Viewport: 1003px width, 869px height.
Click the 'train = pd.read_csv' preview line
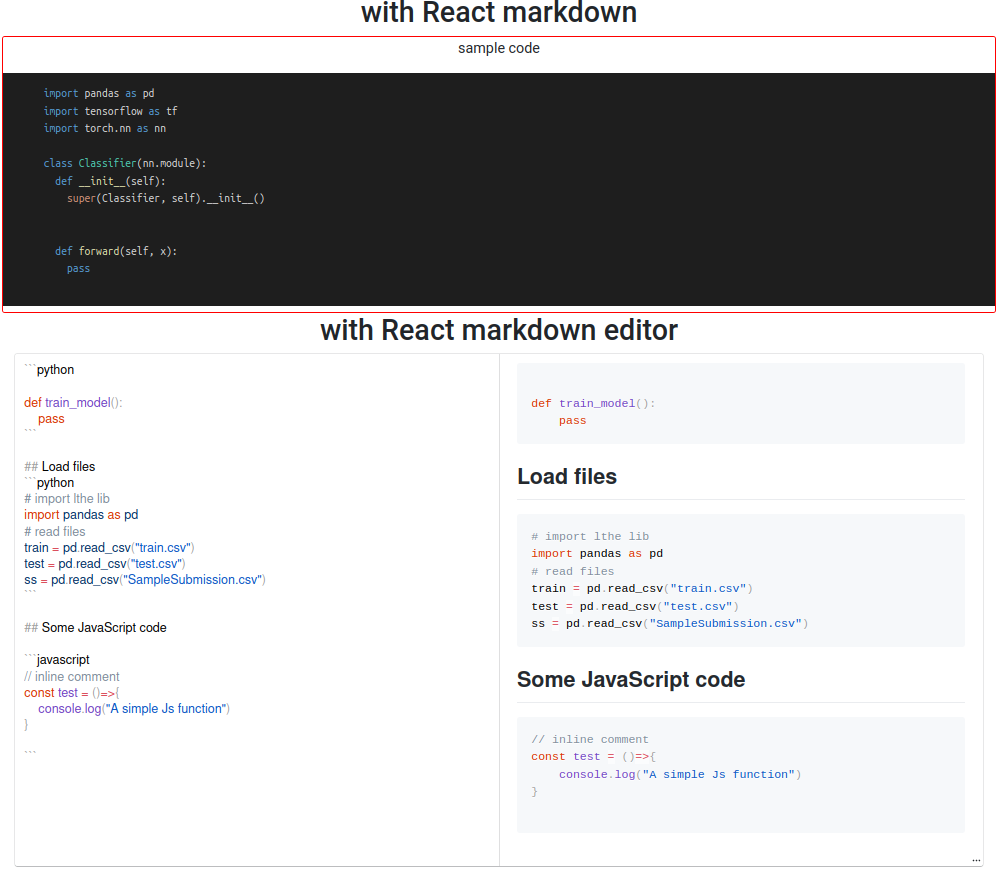click(x=642, y=588)
